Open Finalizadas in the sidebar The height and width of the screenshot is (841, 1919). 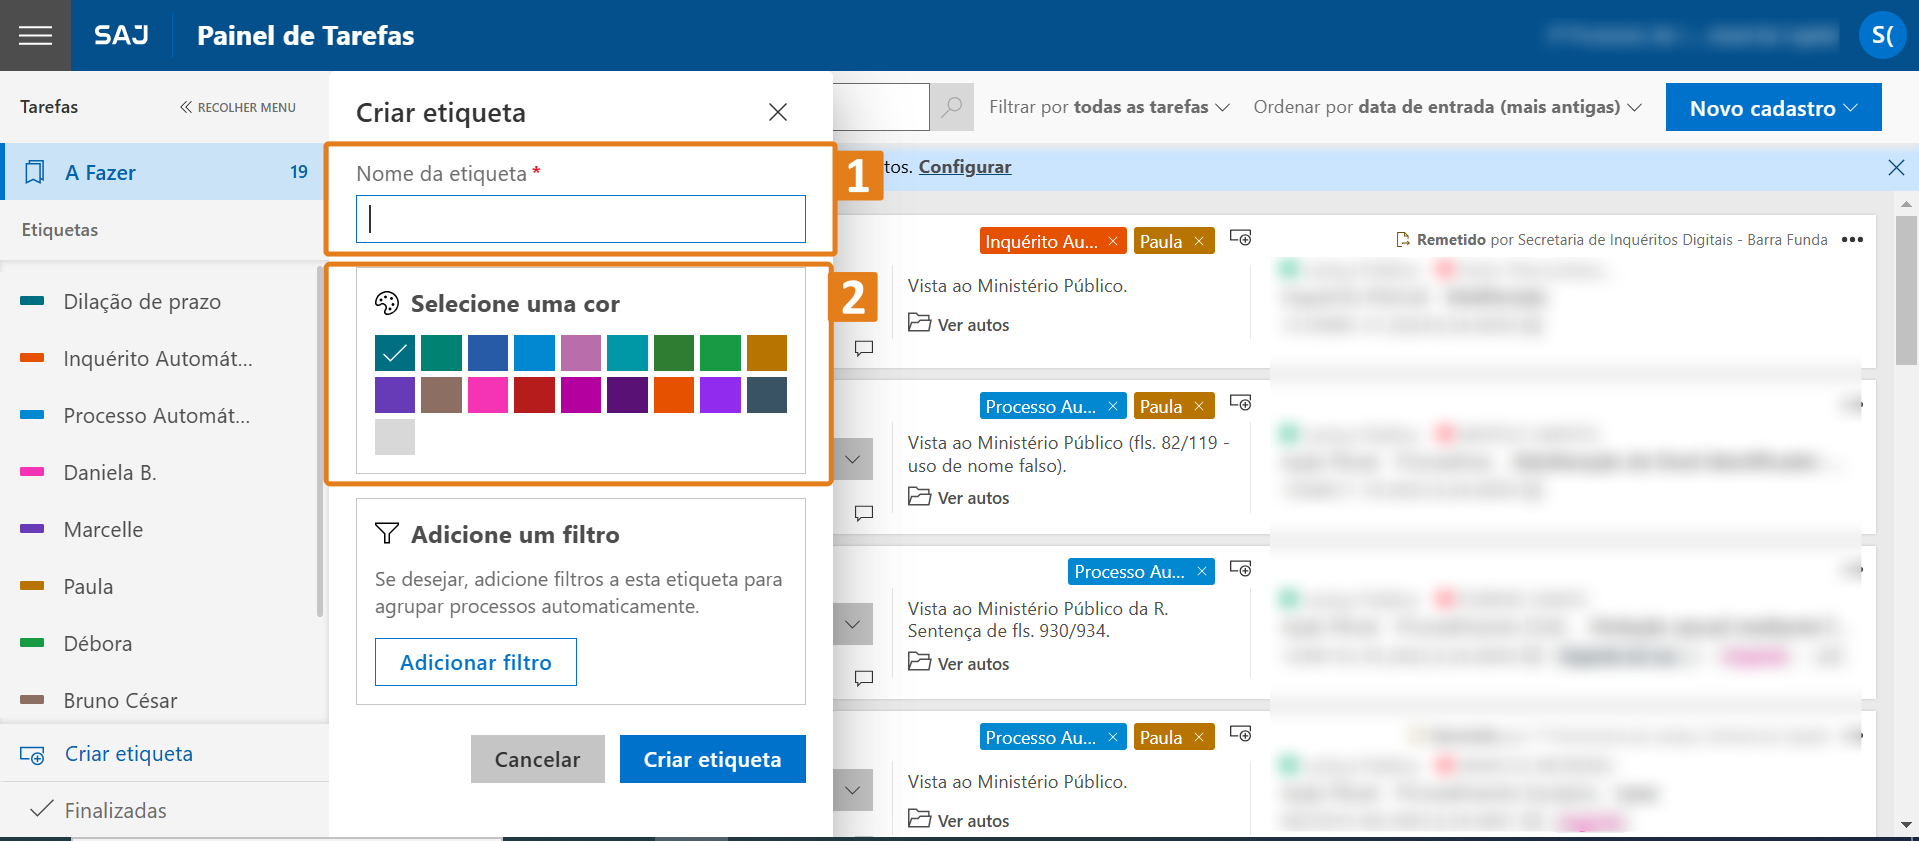click(115, 810)
